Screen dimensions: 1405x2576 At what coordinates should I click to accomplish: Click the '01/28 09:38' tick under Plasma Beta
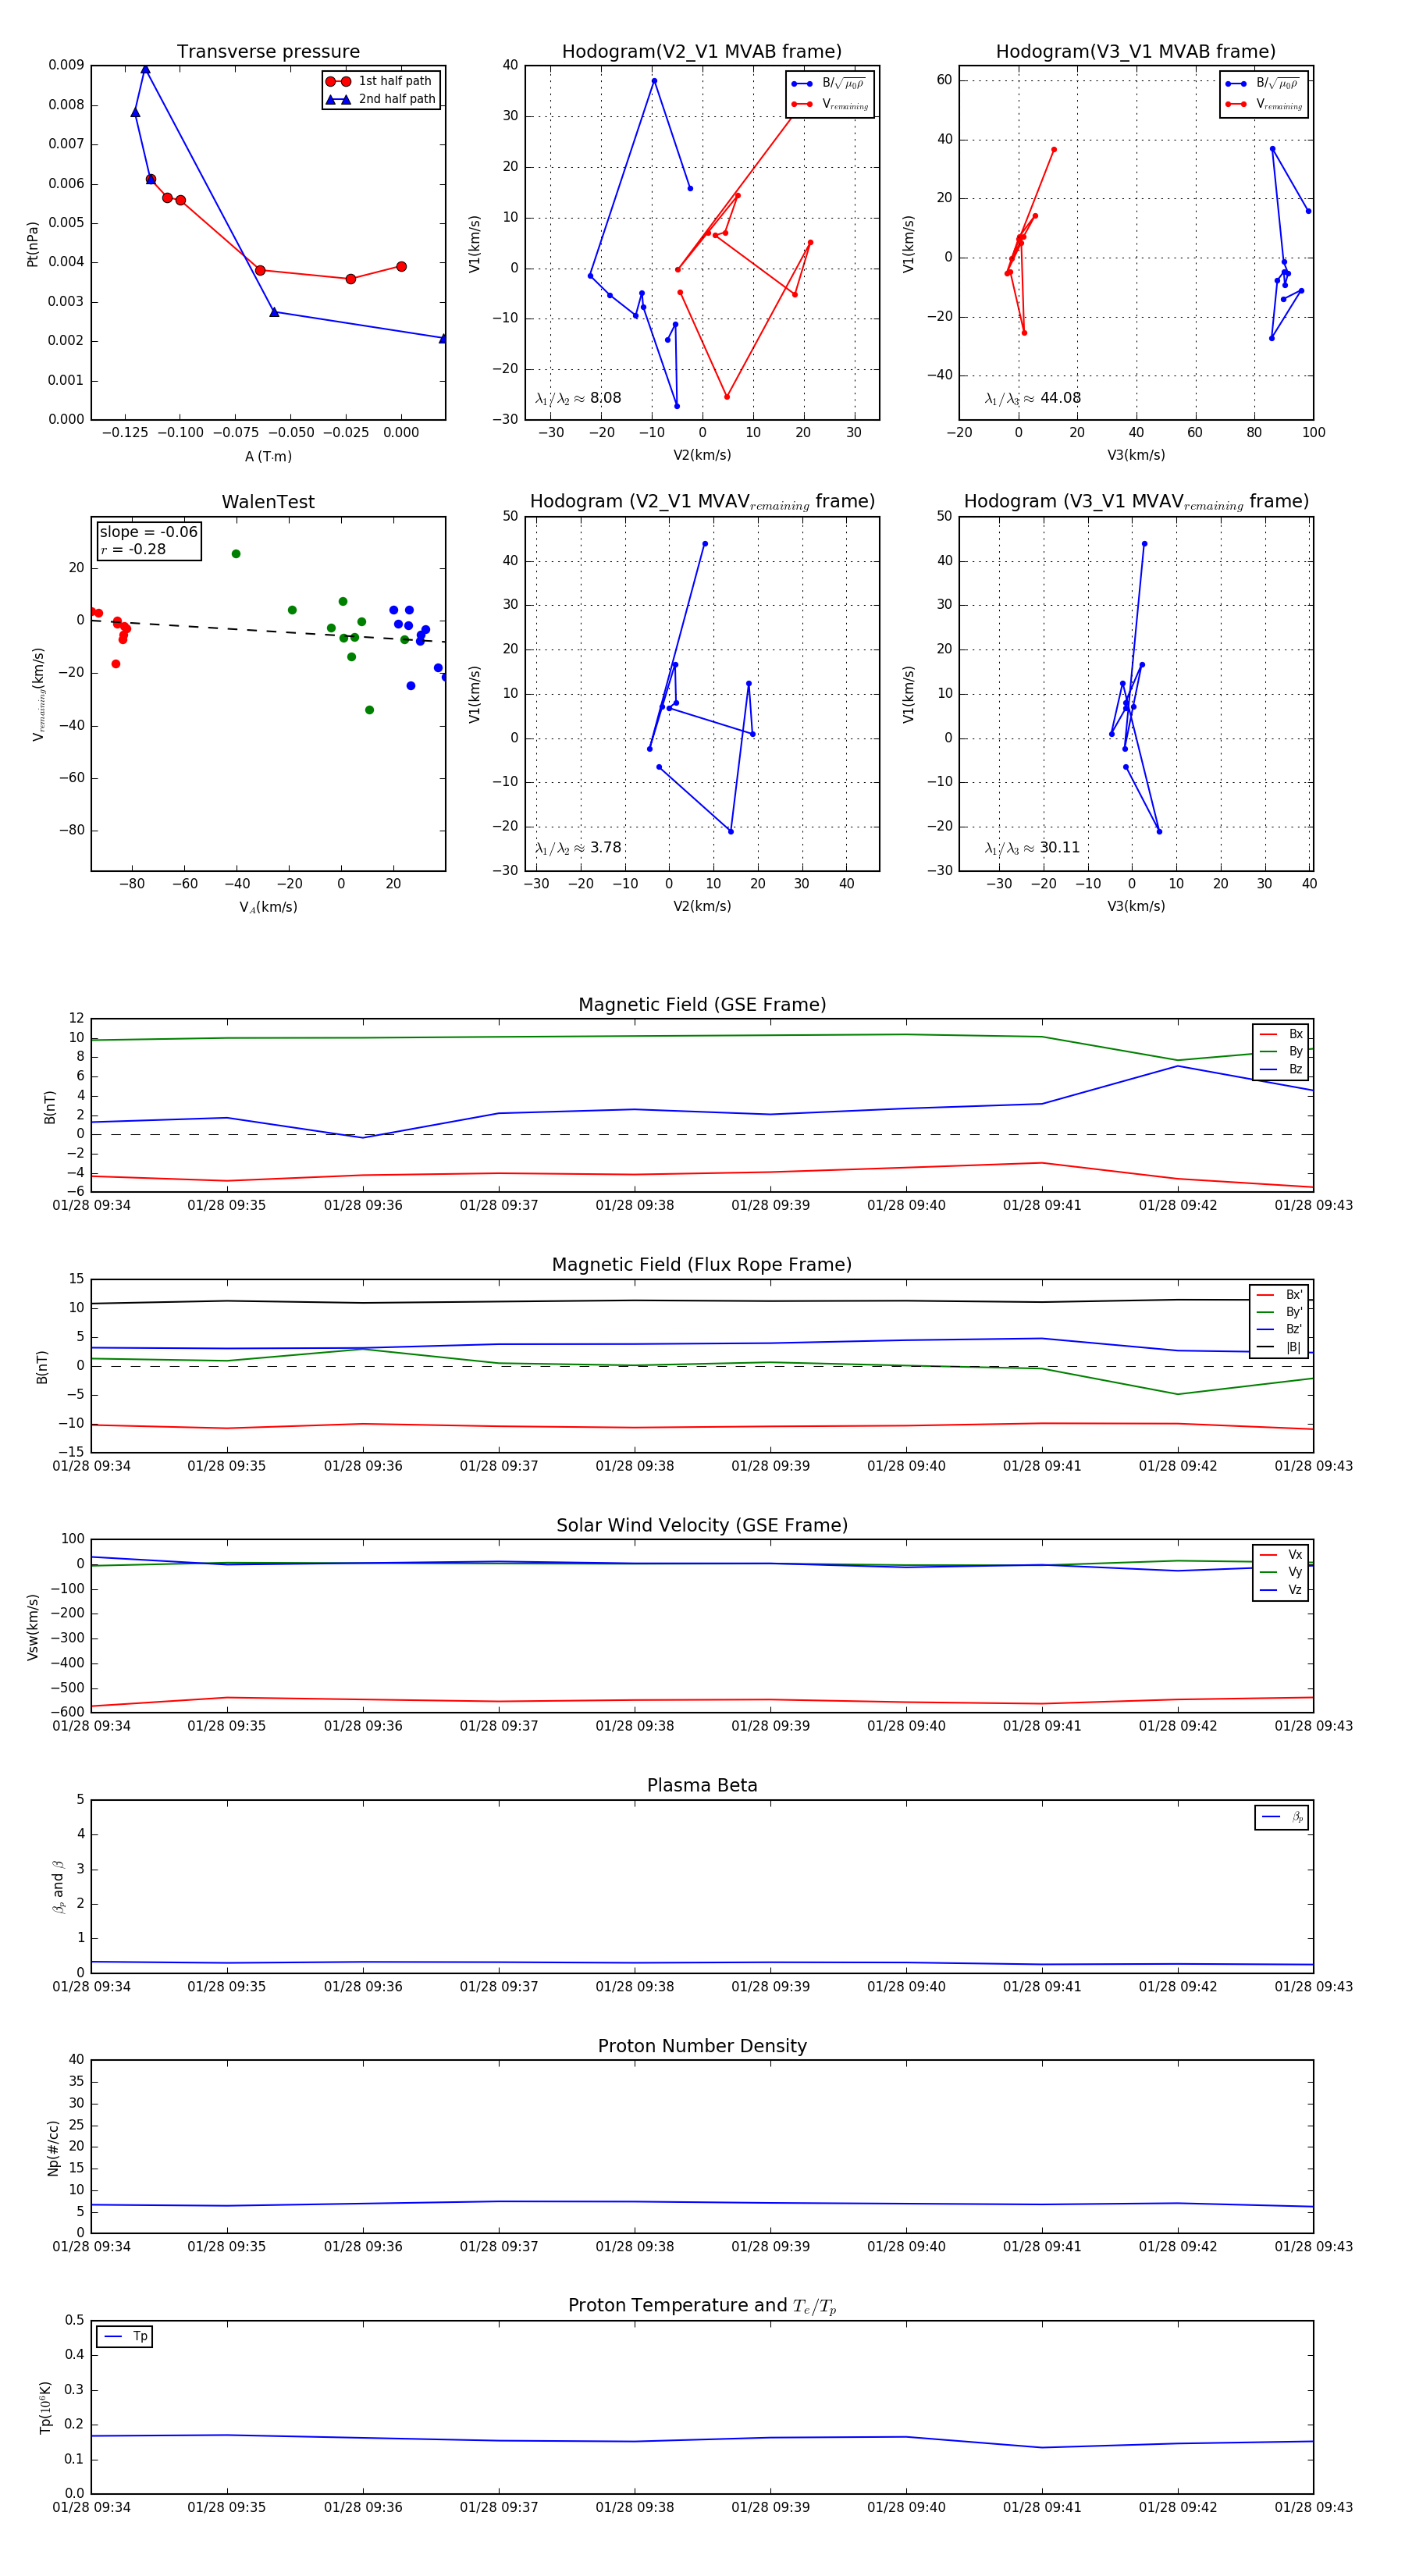point(634,1987)
